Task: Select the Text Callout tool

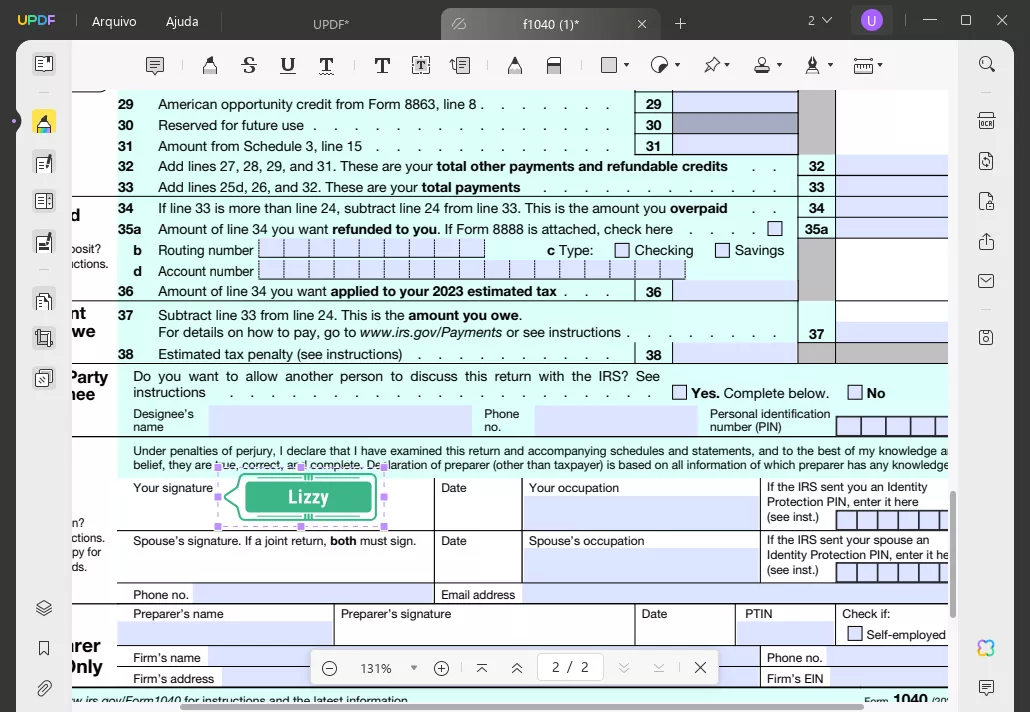Action: [460, 65]
